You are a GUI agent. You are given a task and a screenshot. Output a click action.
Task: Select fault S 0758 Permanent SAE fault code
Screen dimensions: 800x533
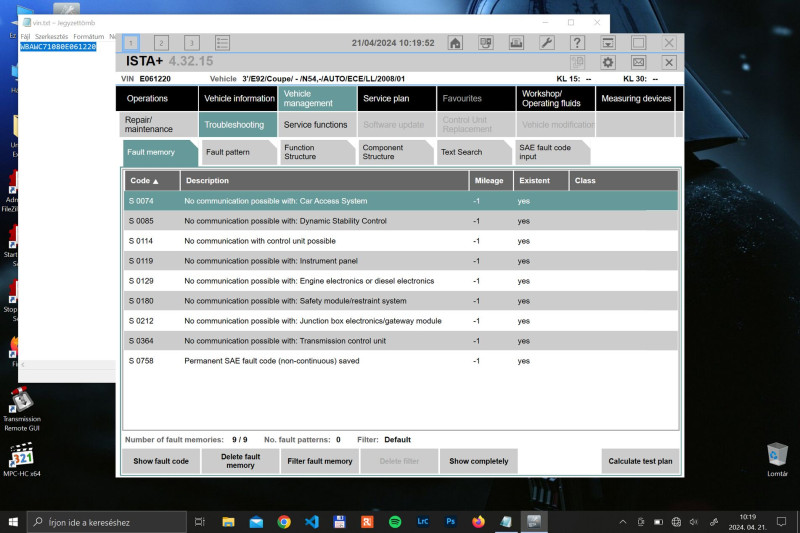pos(401,361)
